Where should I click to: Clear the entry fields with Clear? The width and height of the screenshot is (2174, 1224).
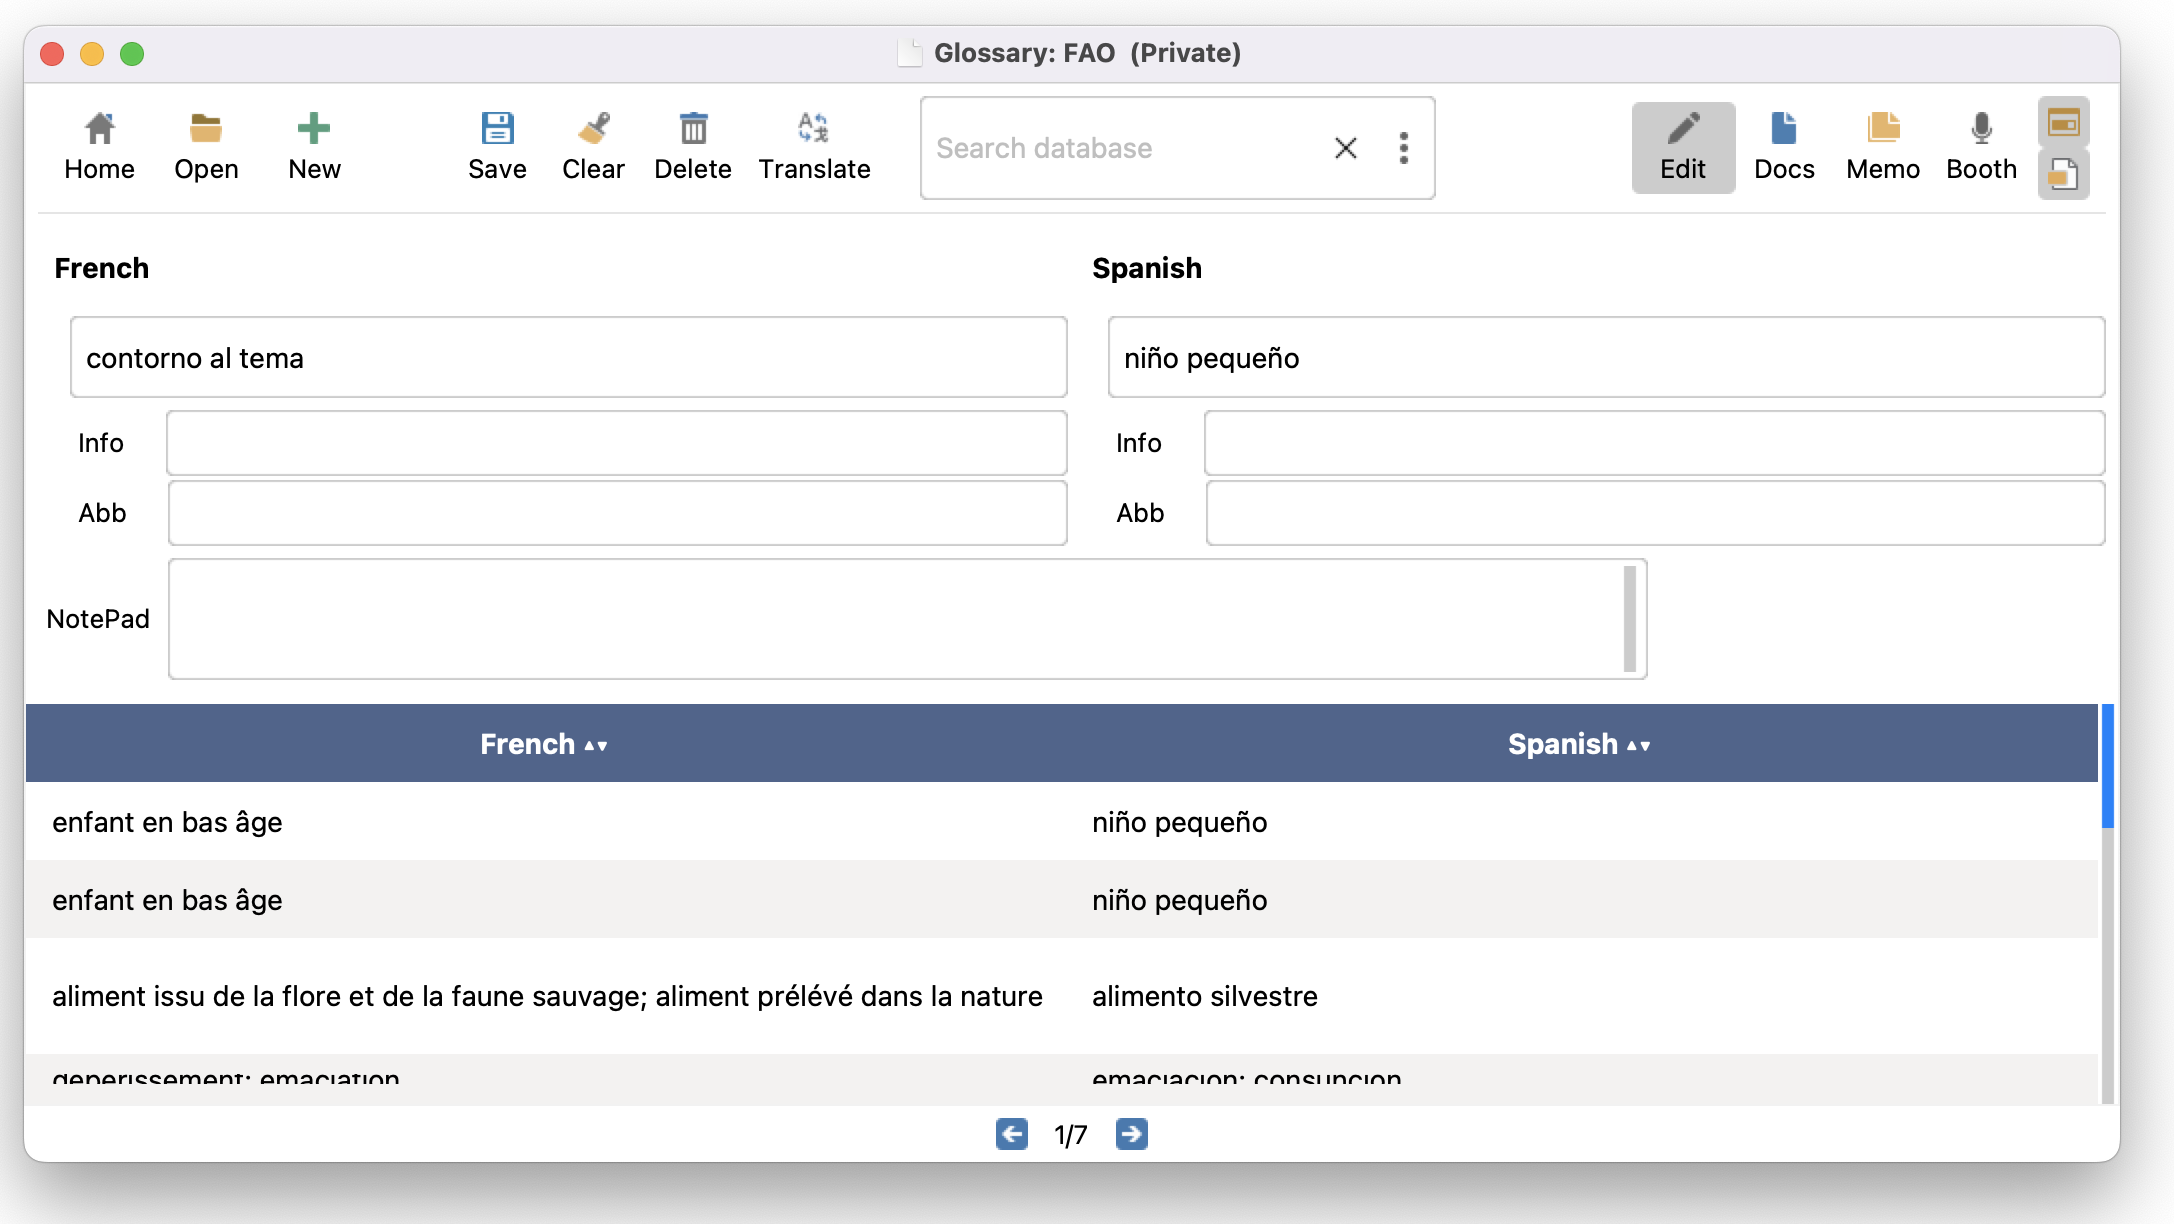[x=593, y=146]
